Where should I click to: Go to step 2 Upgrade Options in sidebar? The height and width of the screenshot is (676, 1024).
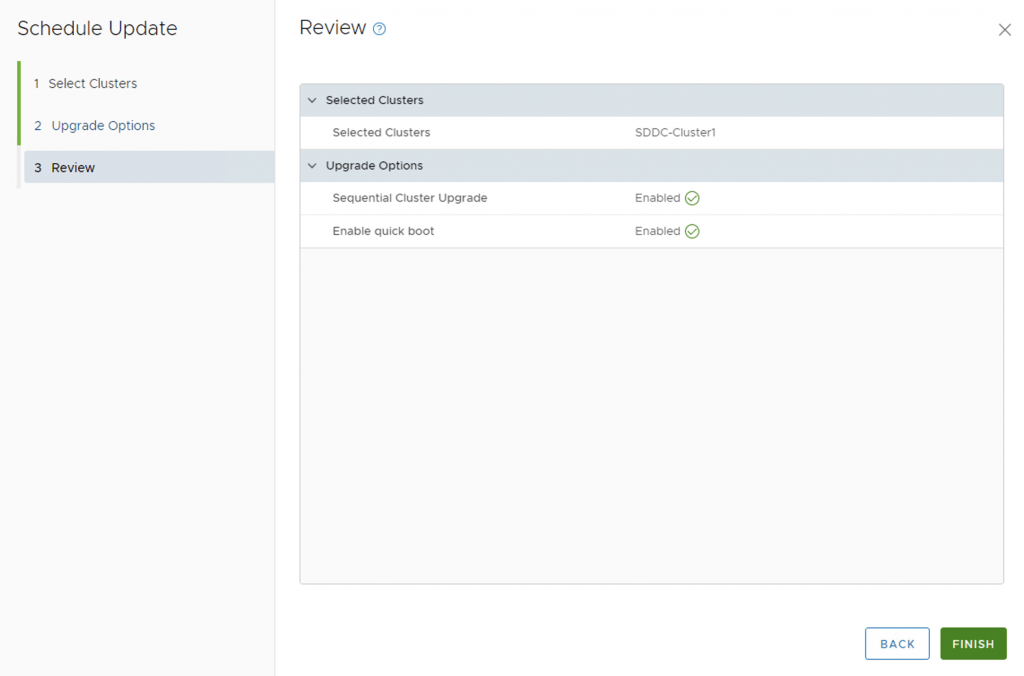[x=103, y=126]
